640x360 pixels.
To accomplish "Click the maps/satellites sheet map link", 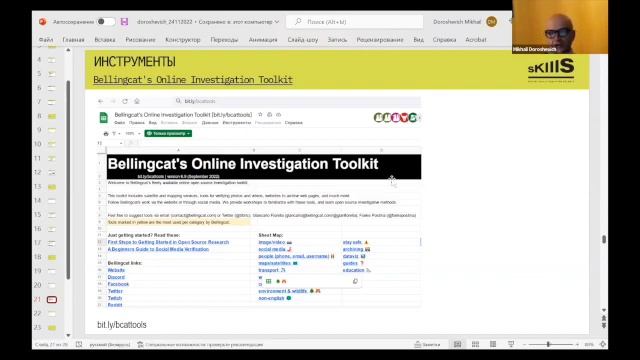I will pyautogui.click(x=275, y=263).
